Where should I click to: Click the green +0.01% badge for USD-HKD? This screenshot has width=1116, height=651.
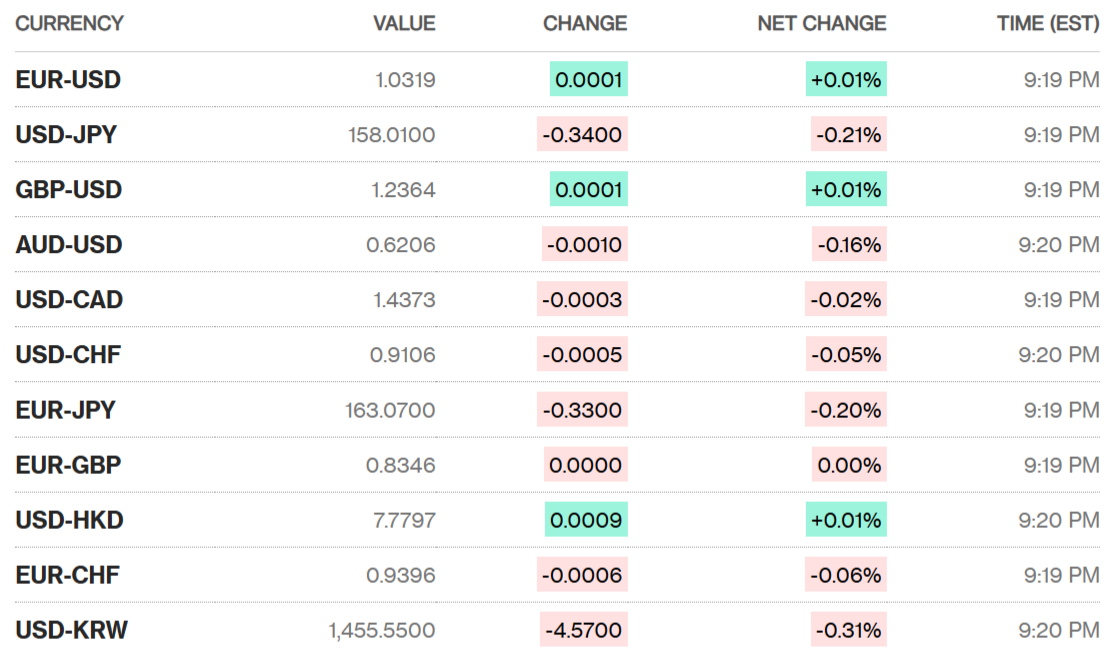coord(846,520)
